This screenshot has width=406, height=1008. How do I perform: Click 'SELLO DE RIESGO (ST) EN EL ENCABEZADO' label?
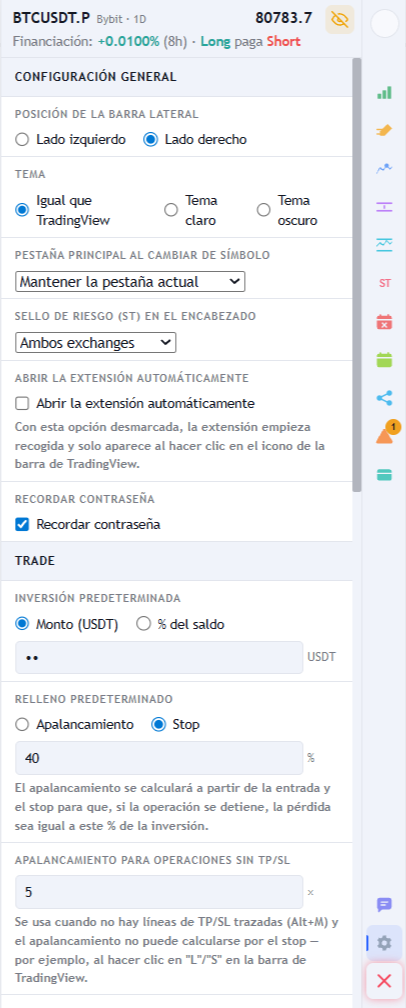[x=135, y=316]
